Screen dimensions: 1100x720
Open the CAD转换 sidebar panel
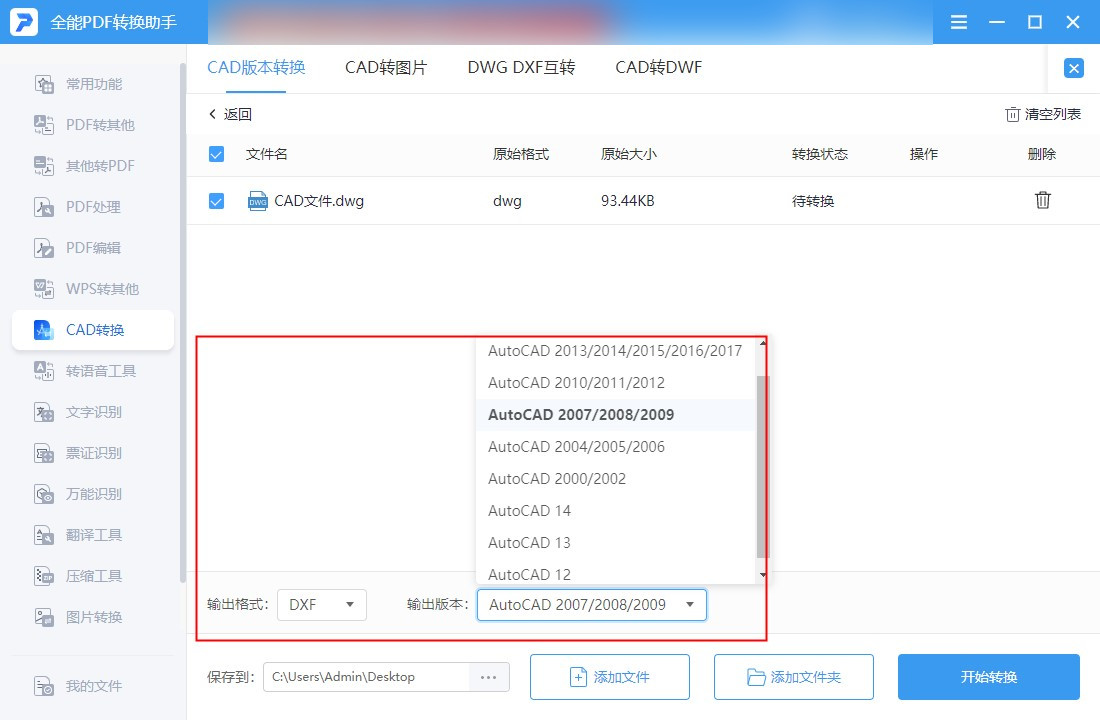click(x=93, y=329)
